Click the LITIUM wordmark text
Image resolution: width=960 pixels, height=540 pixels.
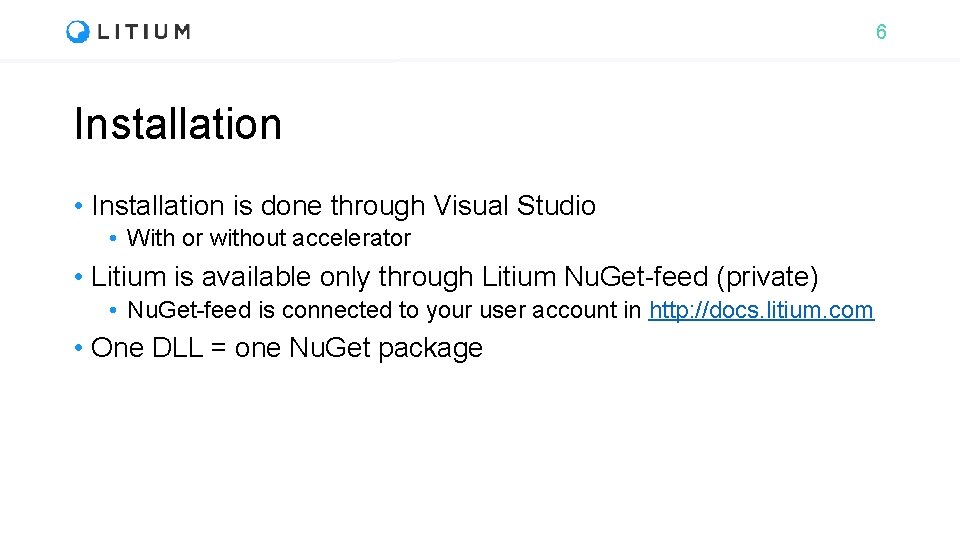click(x=143, y=32)
